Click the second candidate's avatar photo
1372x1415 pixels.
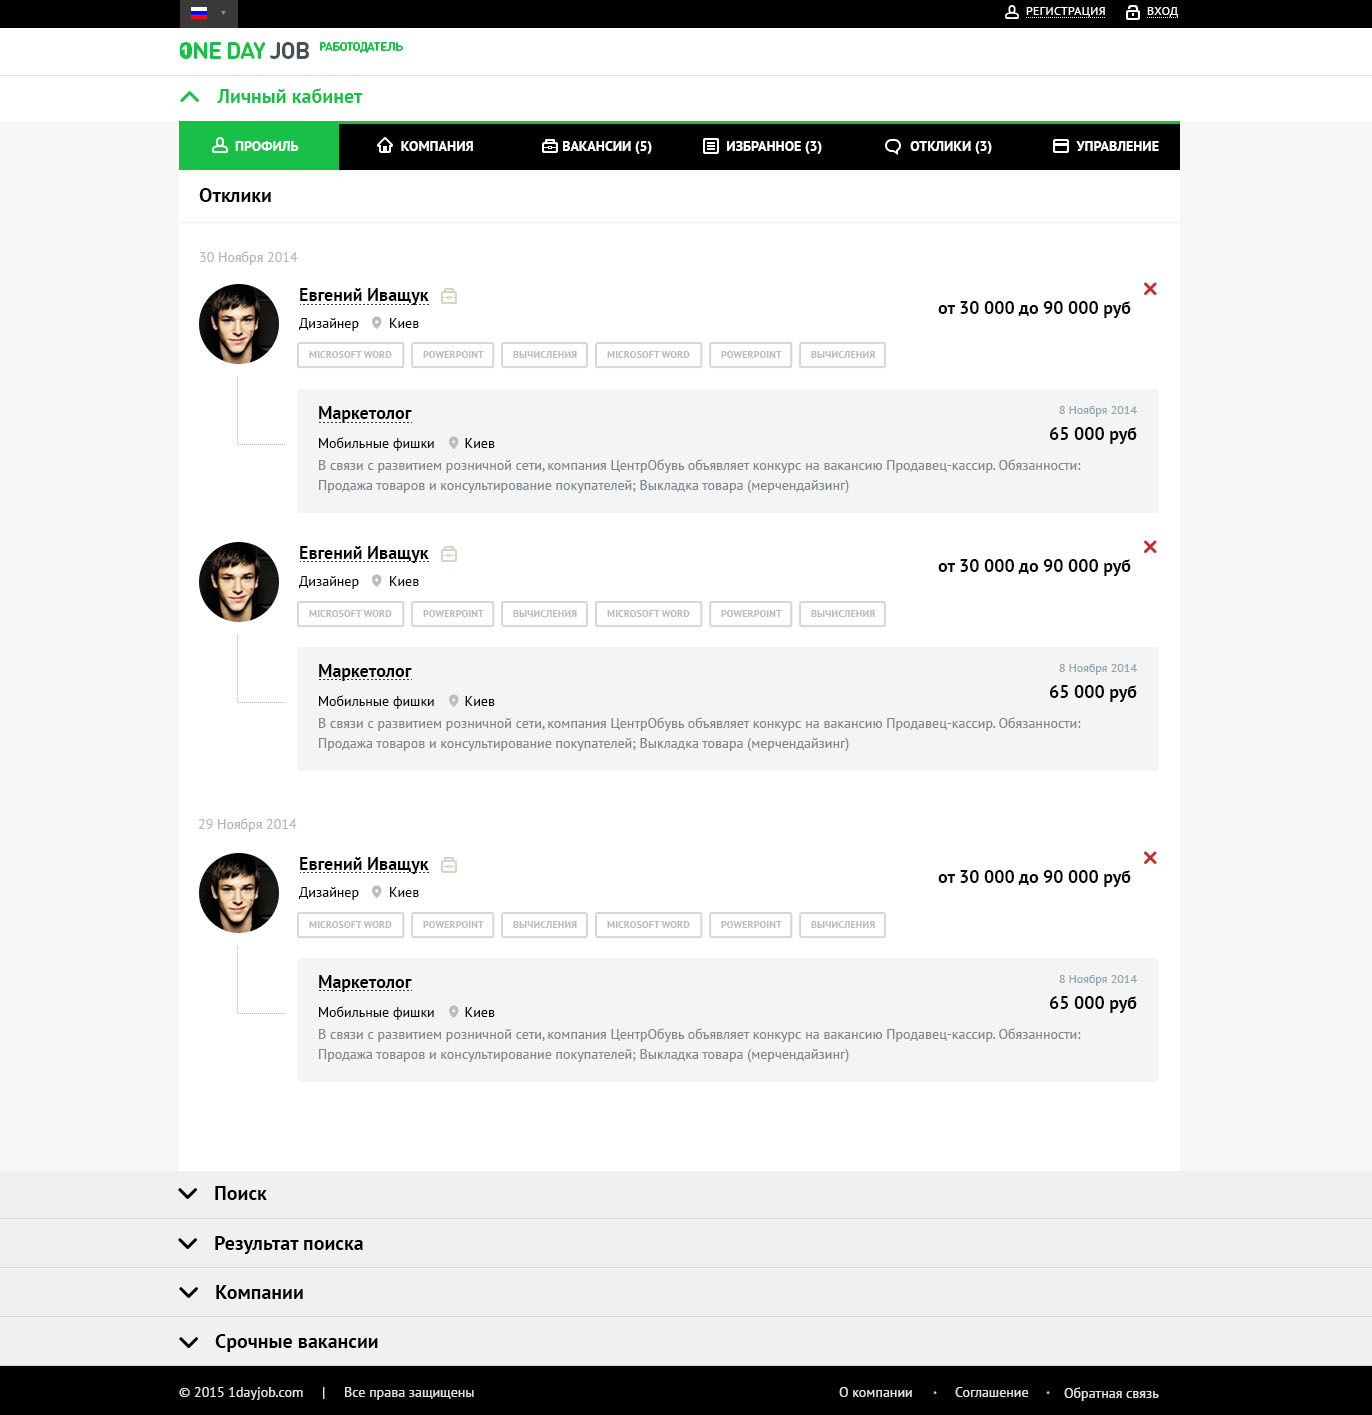pyautogui.click(x=239, y=582)
